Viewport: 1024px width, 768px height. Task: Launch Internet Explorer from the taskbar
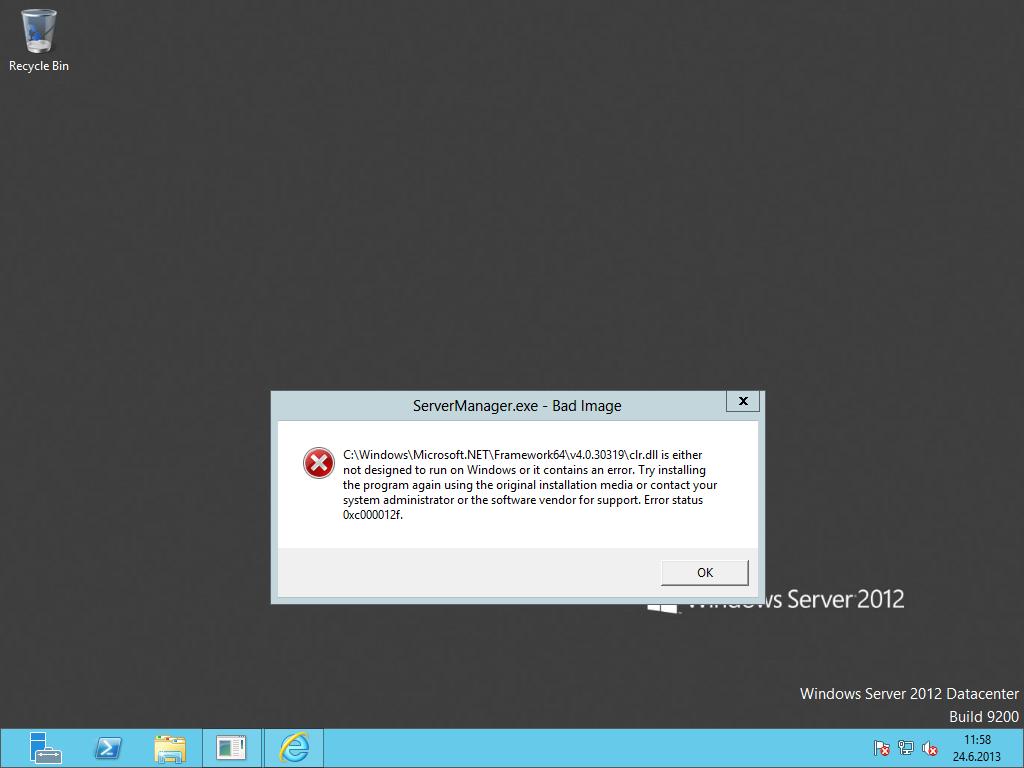tap(294, 748)
